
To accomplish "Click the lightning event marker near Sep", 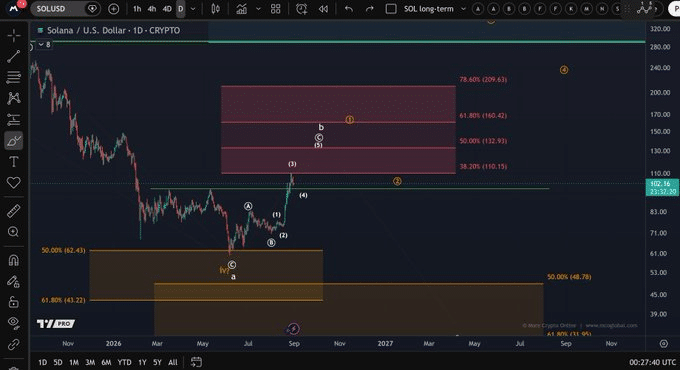I will coord(294,329).
